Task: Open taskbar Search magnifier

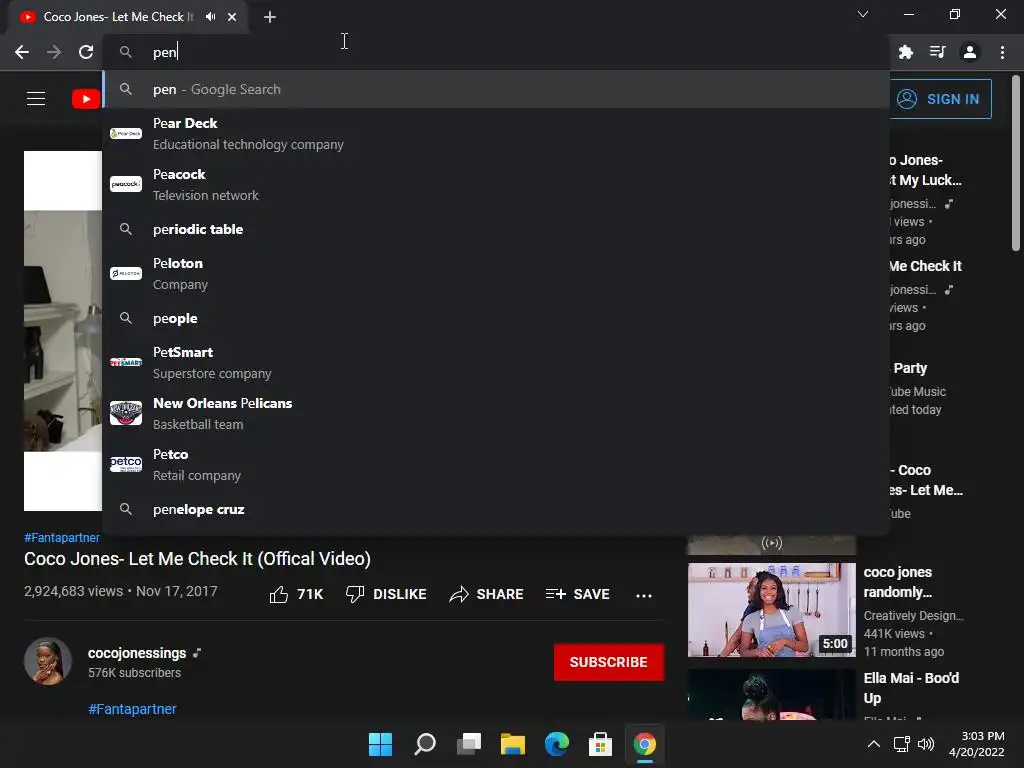Action: point(424,744)
